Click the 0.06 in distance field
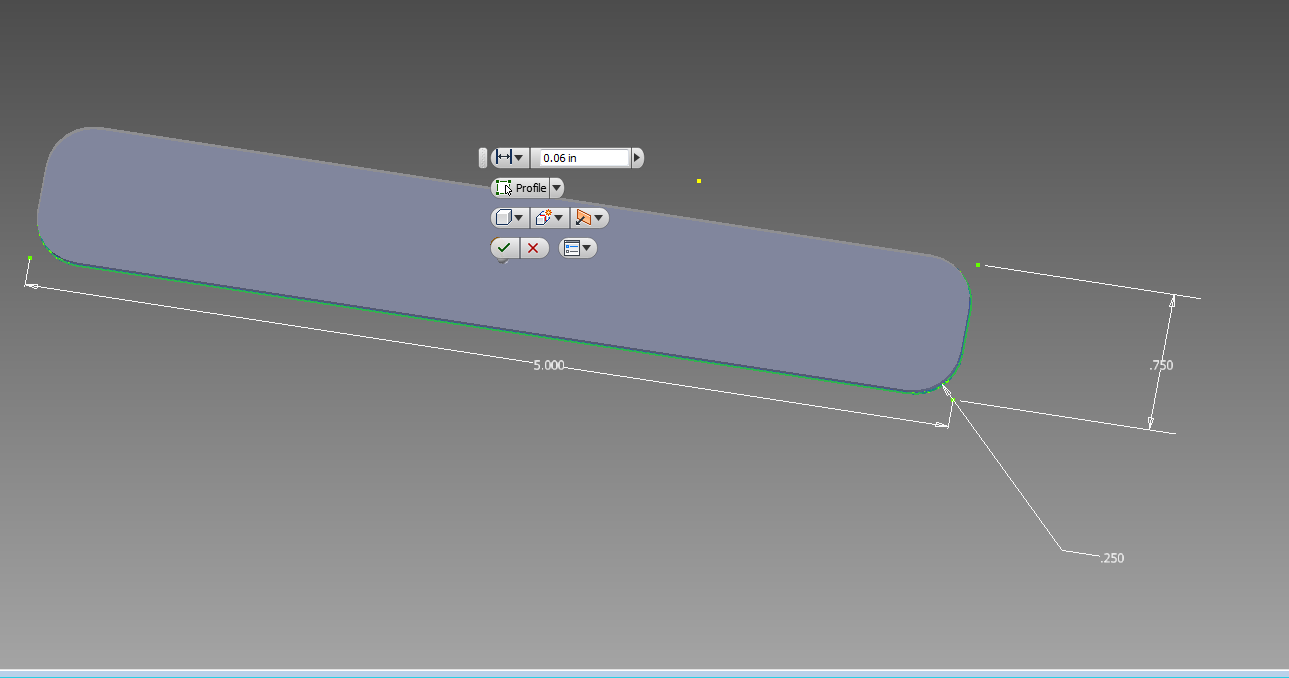Viewport: 1289px width, 678px height. coord(584,158)
